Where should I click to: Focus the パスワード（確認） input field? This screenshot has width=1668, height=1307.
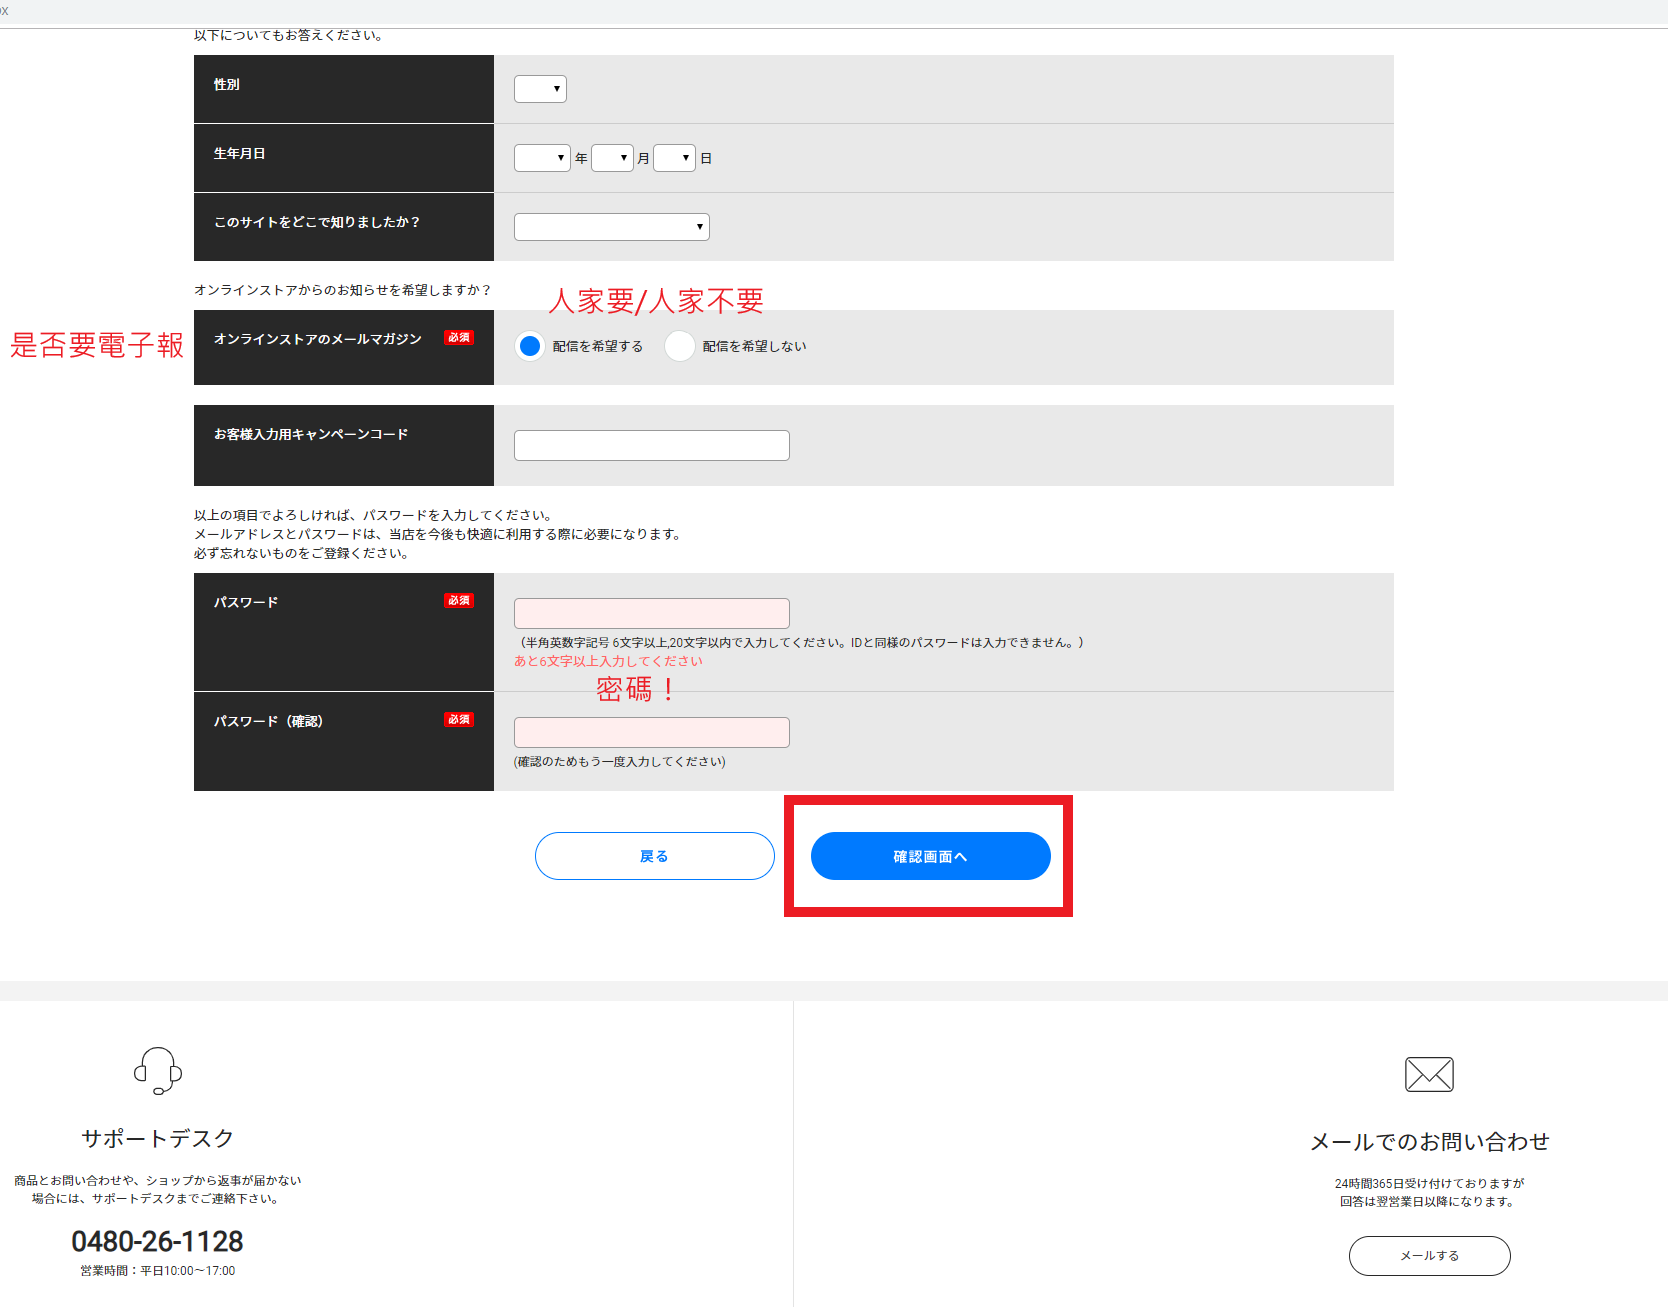(651, 732)
